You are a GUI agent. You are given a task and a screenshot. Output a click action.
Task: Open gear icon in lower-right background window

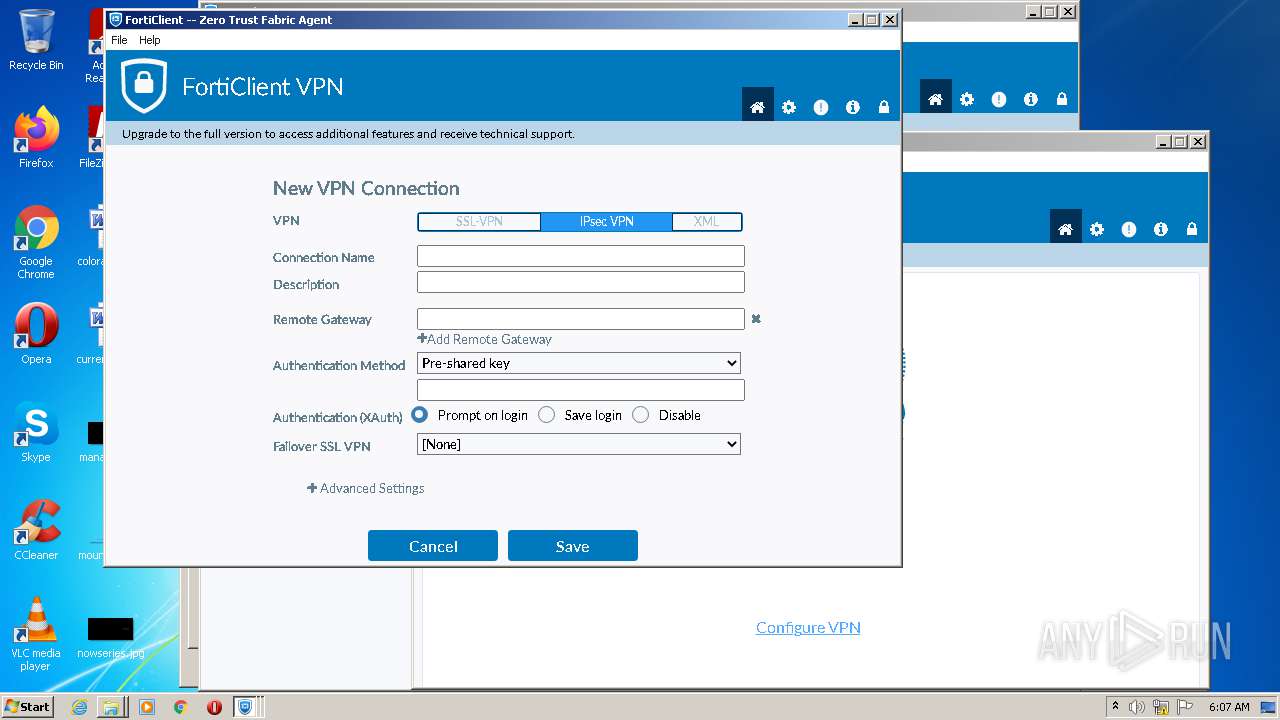pyautogui.click(x=1097, y=229)
